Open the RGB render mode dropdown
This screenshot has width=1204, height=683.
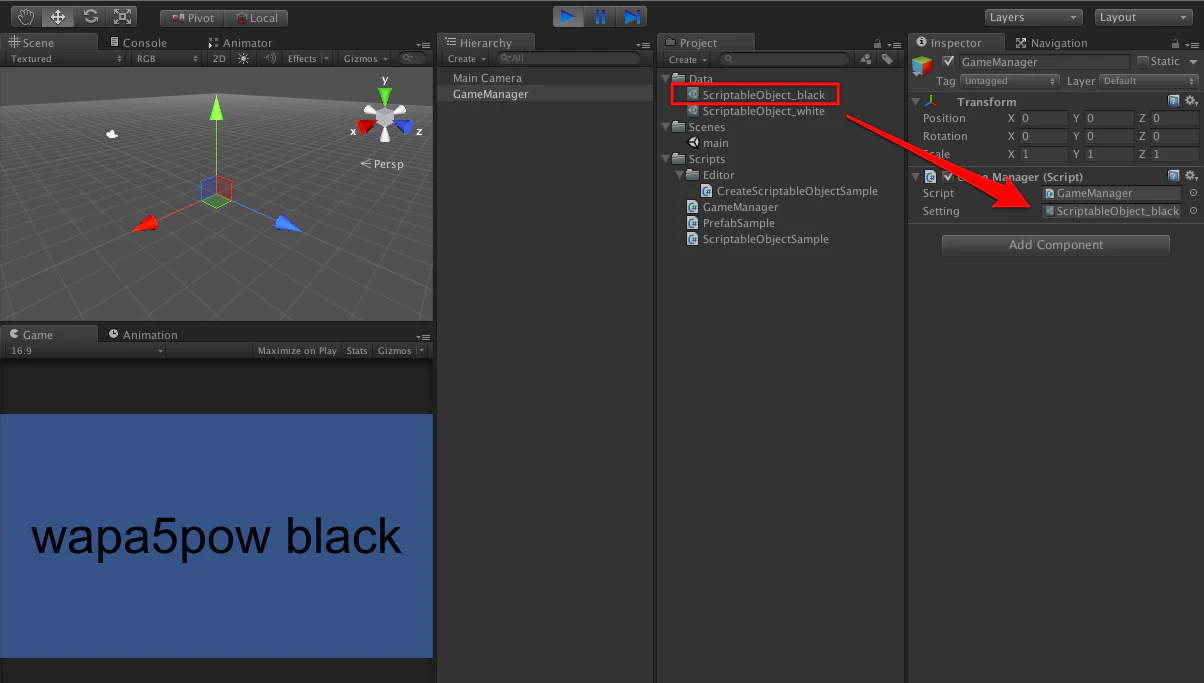coord(167,59)
